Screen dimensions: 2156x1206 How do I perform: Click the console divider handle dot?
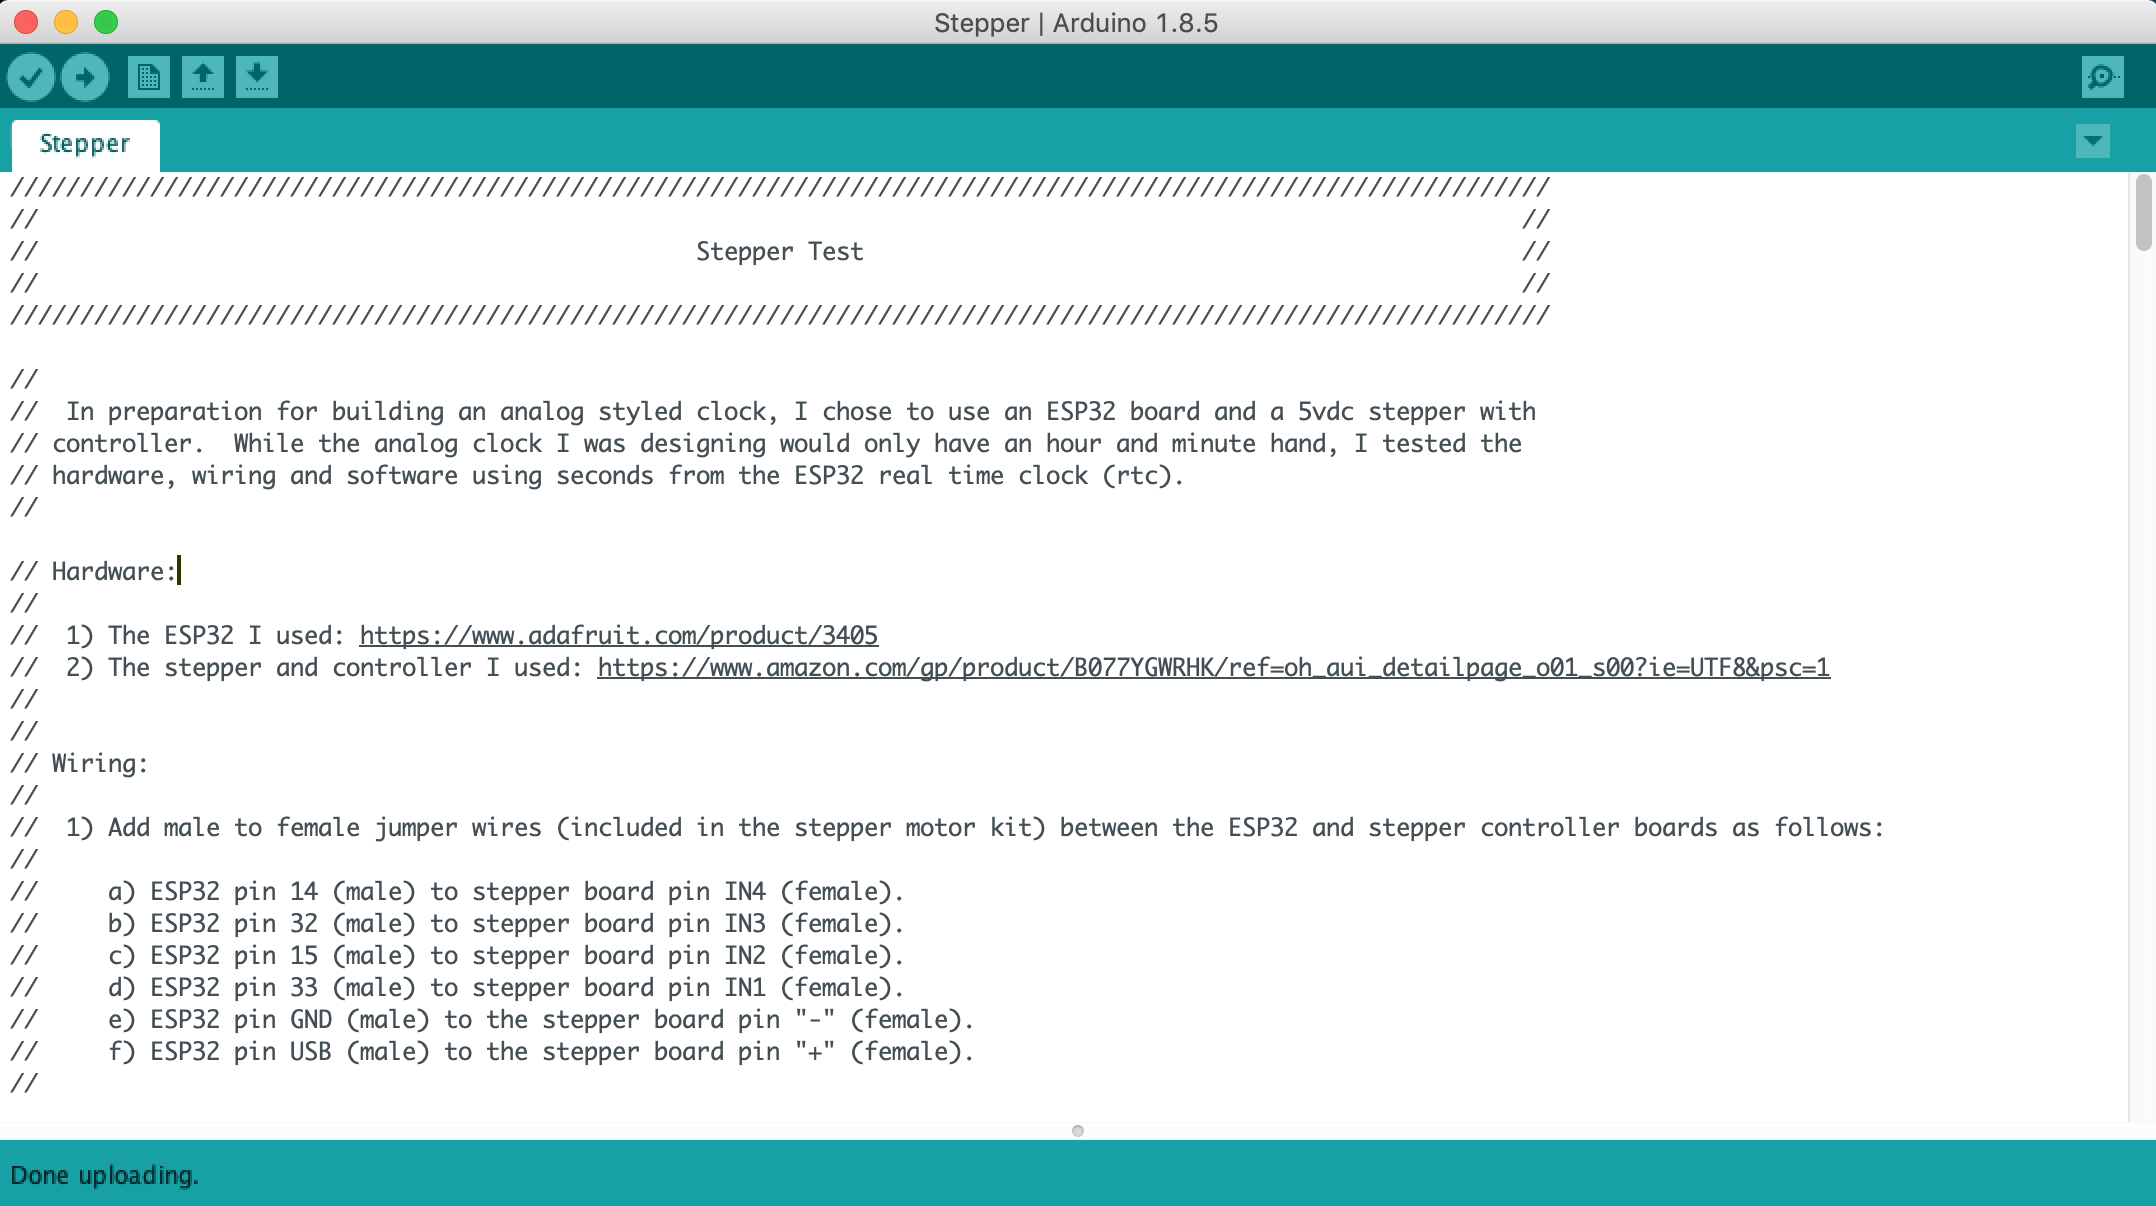click(x=1077, y=1131)
